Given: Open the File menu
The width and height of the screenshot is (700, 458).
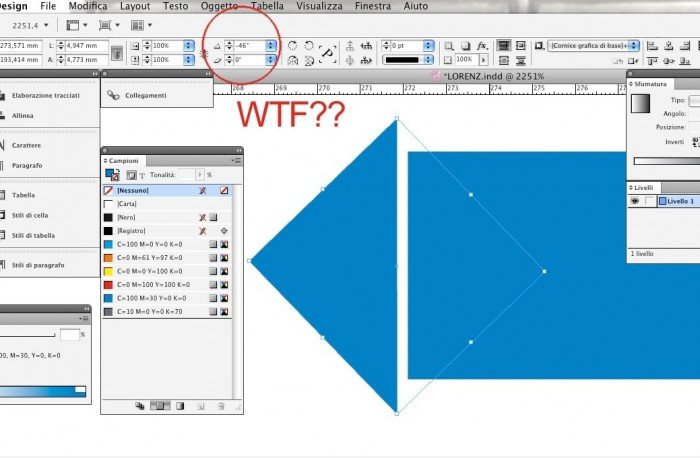Looking at the screenshot, I should point(48,6).
